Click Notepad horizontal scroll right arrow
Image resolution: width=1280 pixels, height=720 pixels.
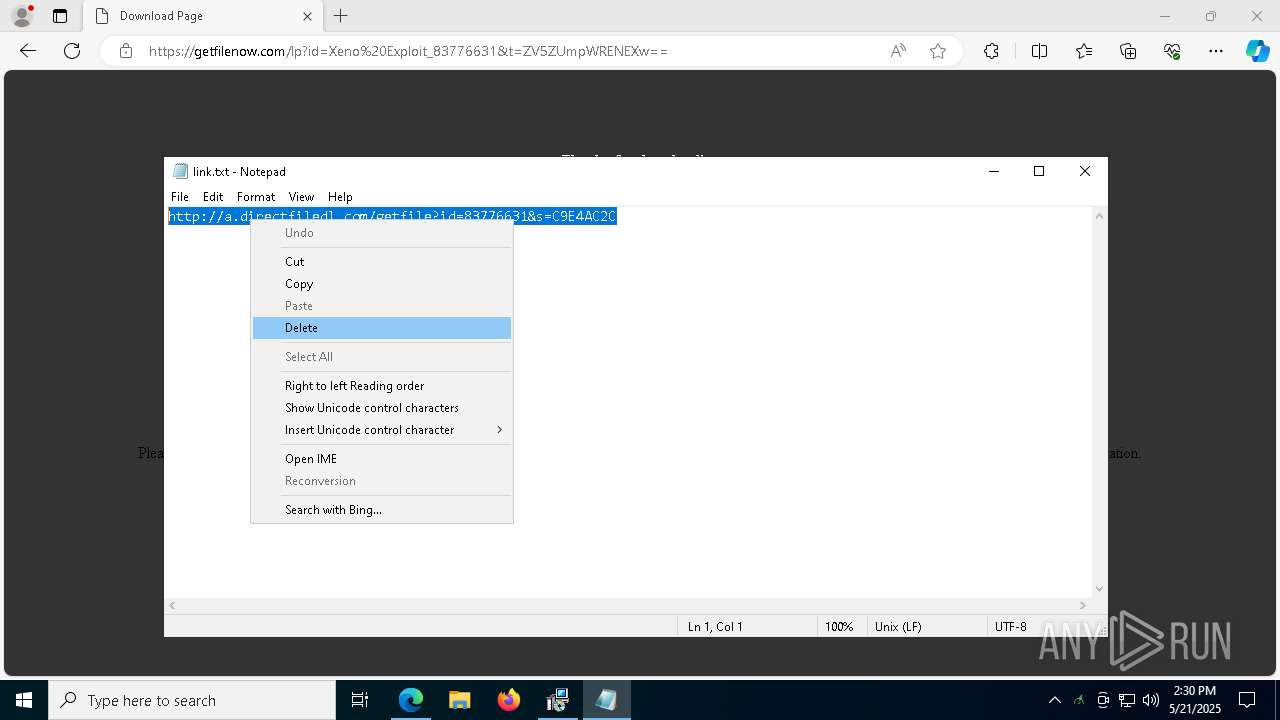click(x=1082, y=605)
